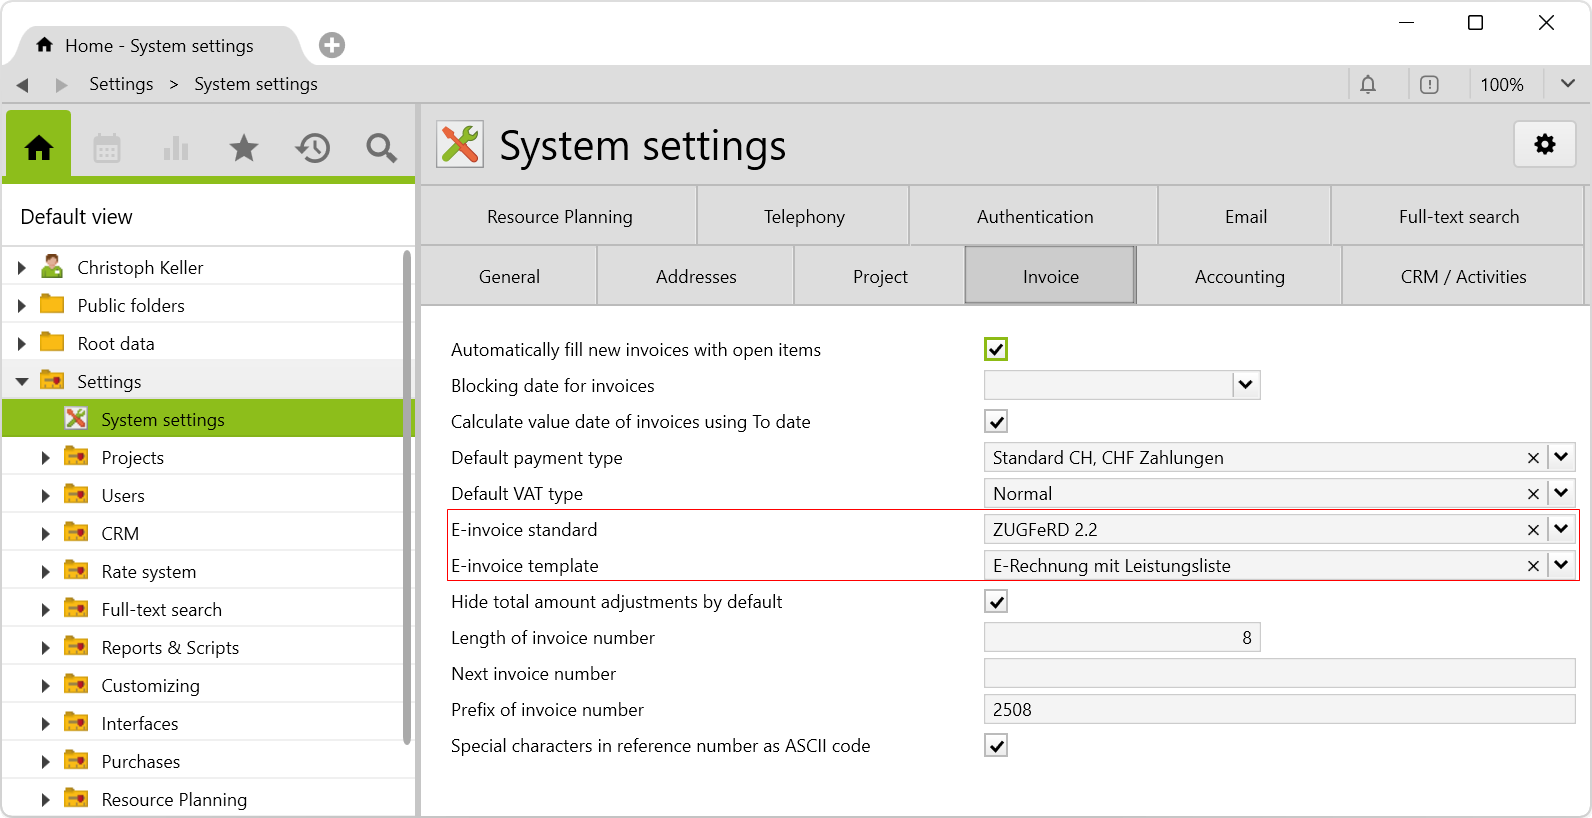Viewport: 1592px width, 818px height.
Task: Open the history clock icon
Action: point(313,148)
